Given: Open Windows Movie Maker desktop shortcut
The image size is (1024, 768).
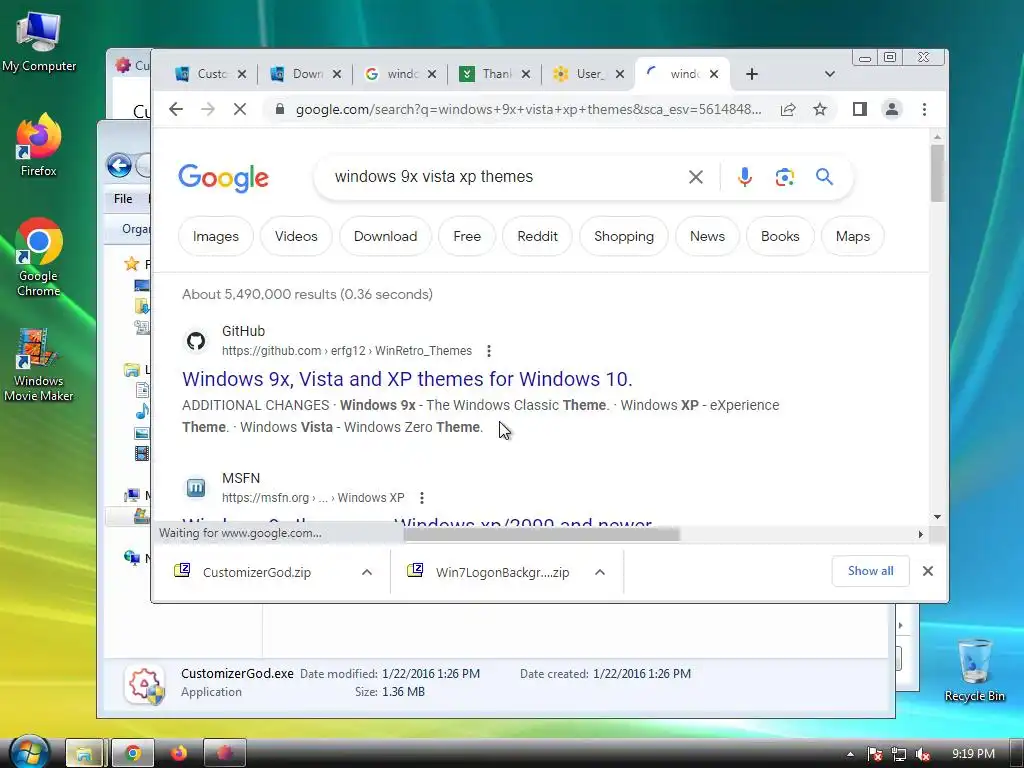Looking at the screenshot, I should 39,364.
